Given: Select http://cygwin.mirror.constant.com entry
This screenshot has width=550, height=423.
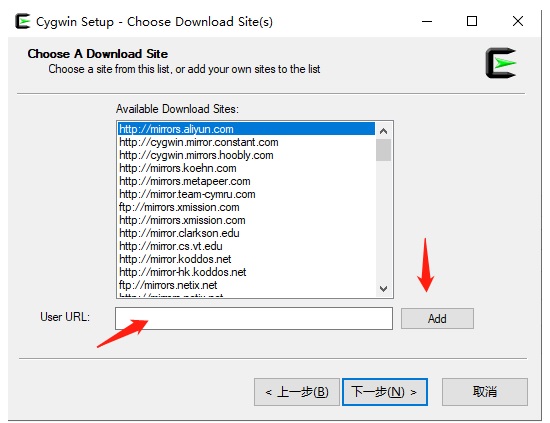Looking at the screenshot, I should [x=246, y=142].
